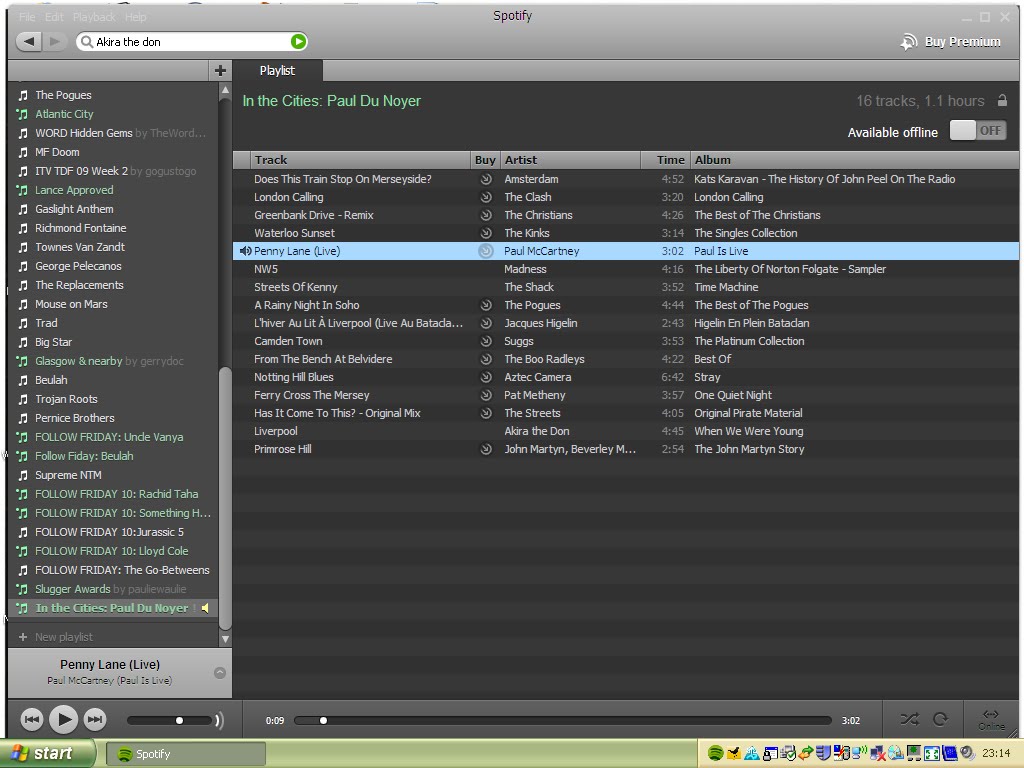
Task: Toggle repeat mode
Action: tap(940, 720)
